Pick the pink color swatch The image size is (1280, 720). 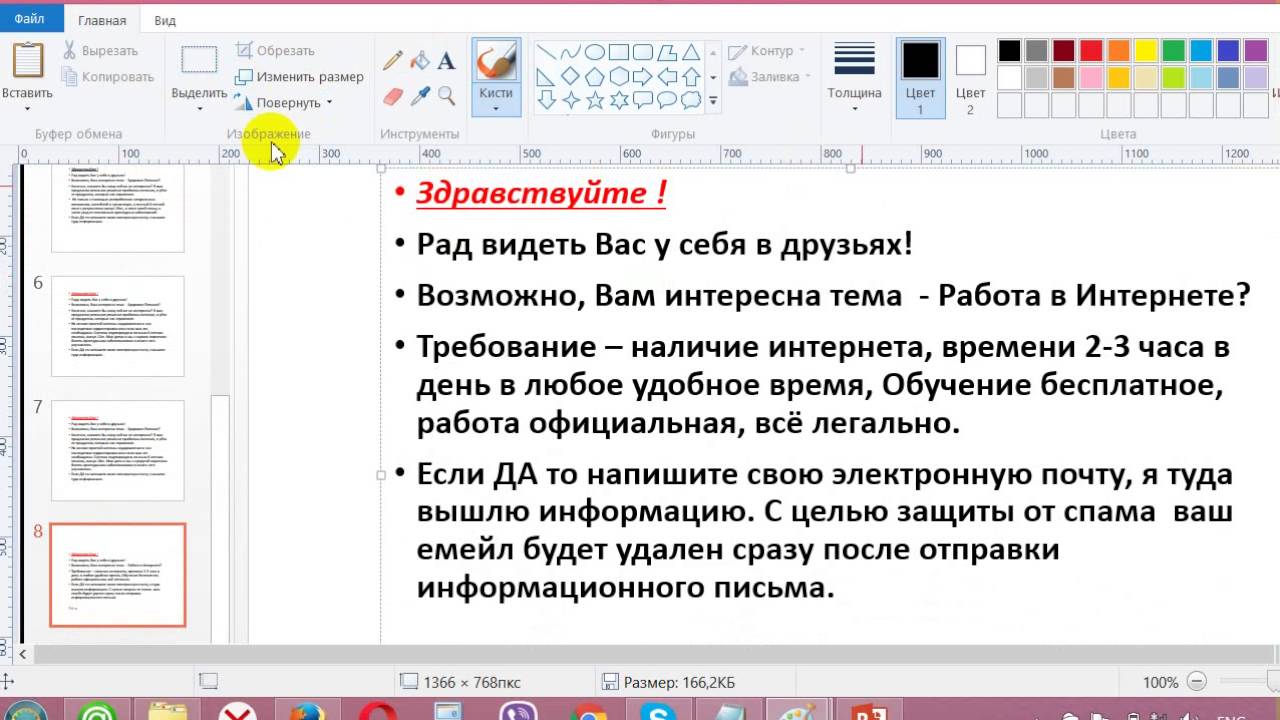(x=1091, y=78)
